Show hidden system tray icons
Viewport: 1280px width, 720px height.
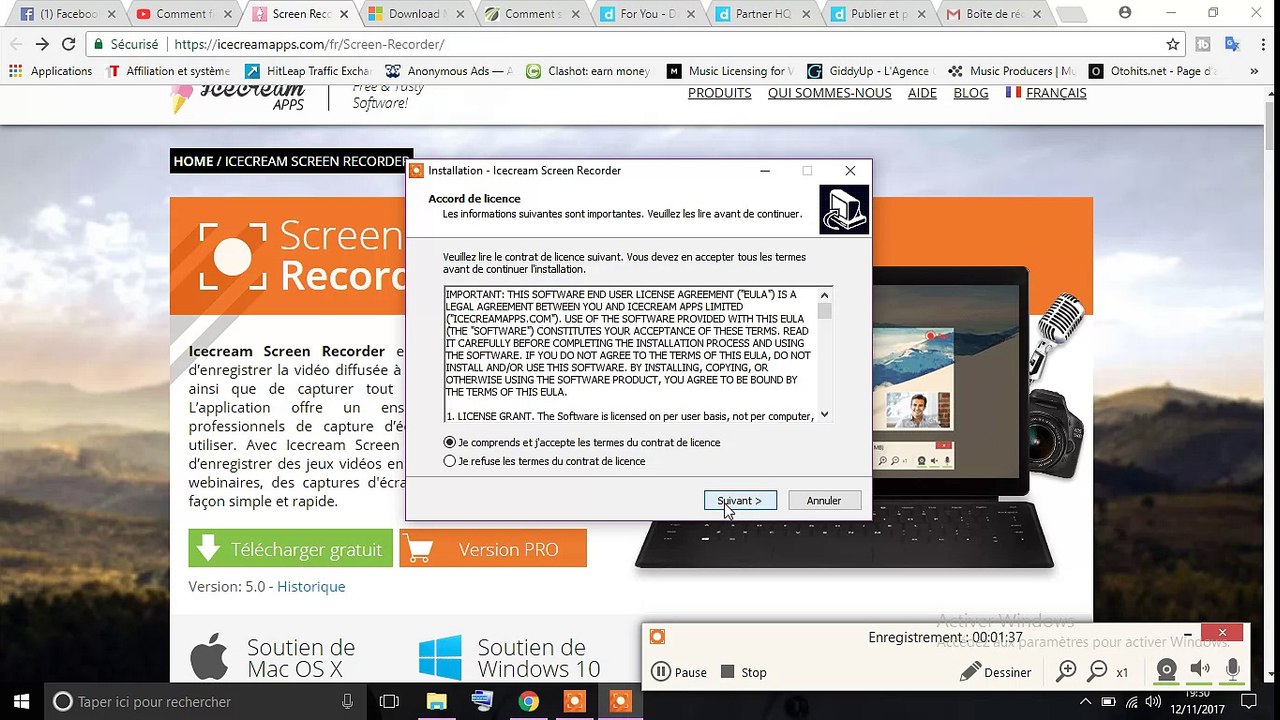pos(1086,701)
